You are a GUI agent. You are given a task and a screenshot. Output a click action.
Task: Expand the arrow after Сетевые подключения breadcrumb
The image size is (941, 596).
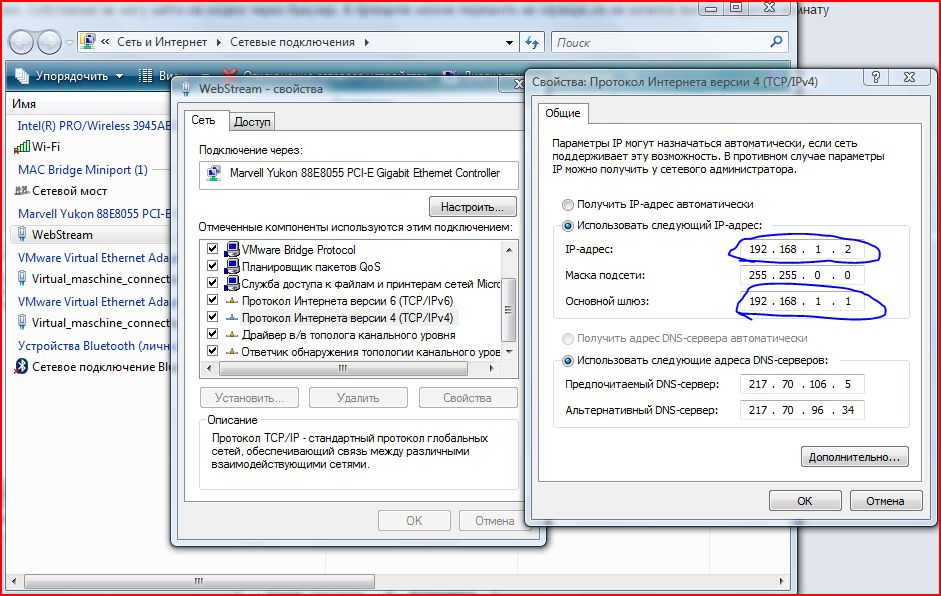367,42
